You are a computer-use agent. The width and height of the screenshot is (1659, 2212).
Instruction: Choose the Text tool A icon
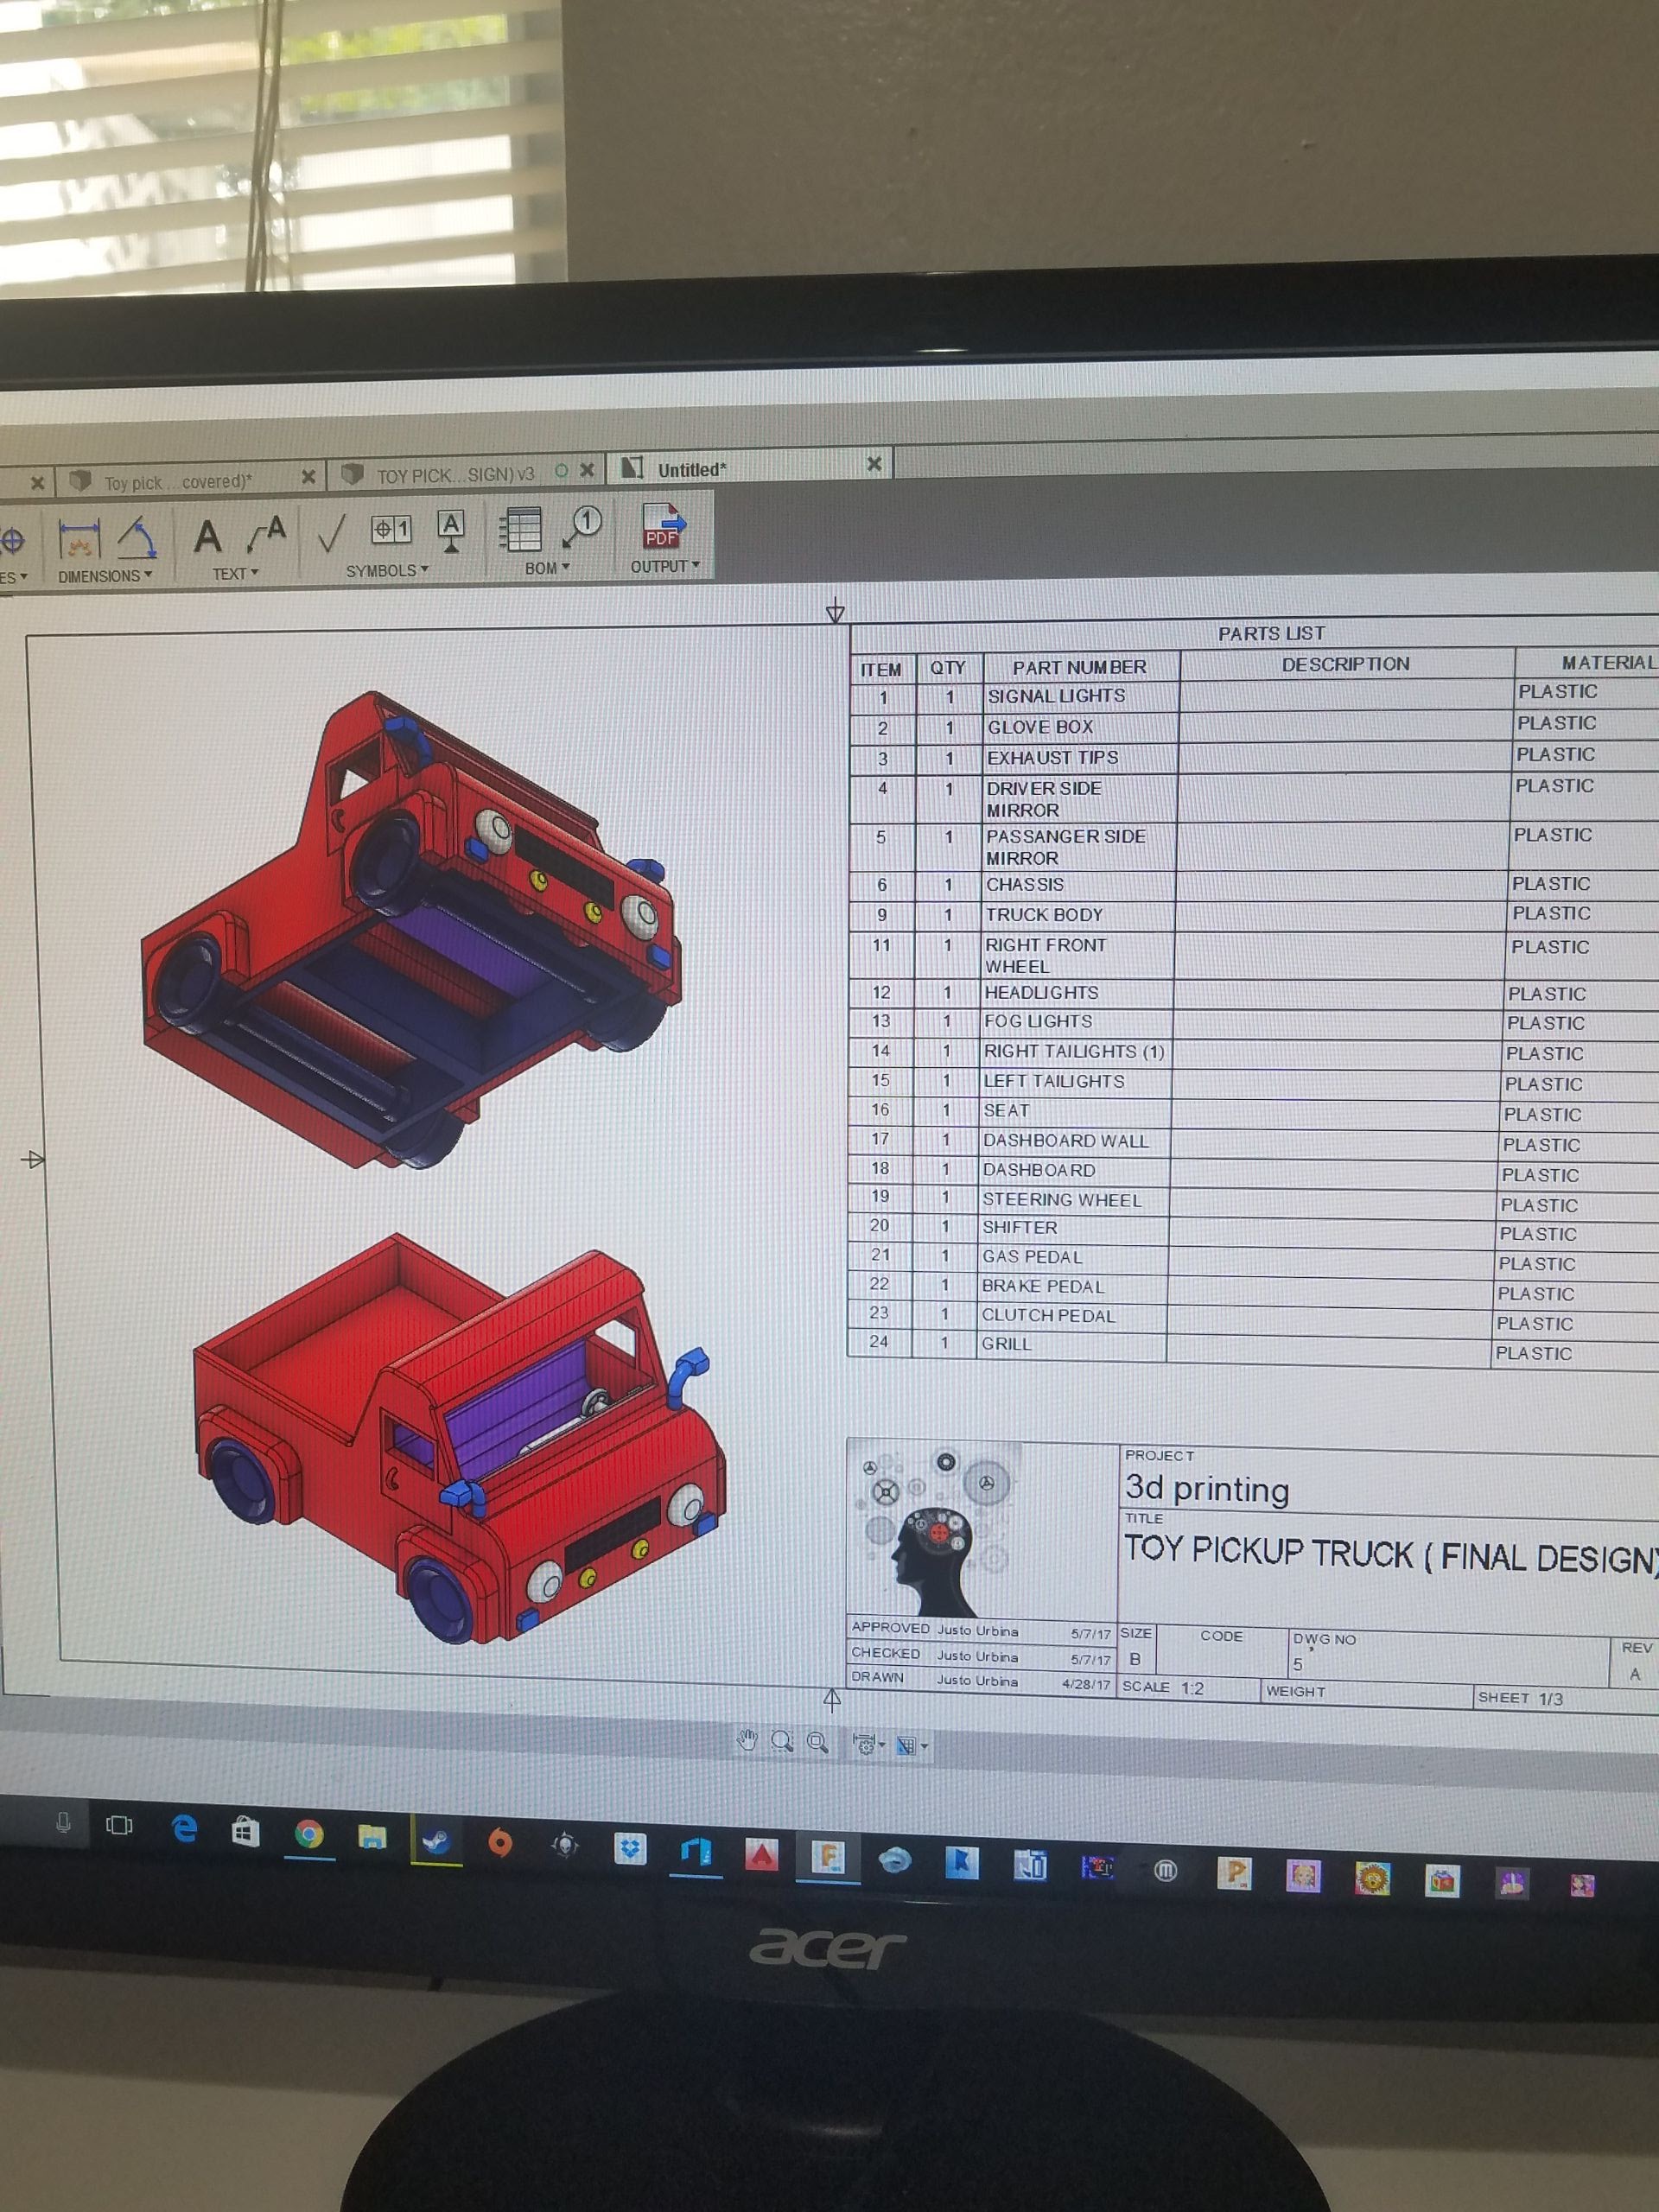tap(207, 537)
